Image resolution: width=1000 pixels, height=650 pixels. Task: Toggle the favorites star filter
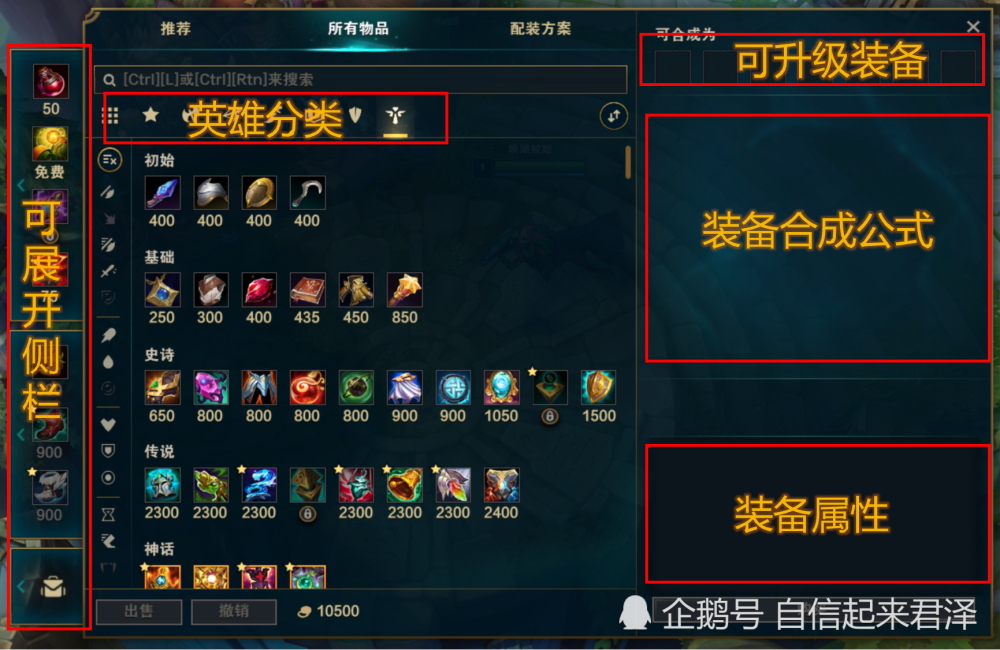tap(151, 115)
